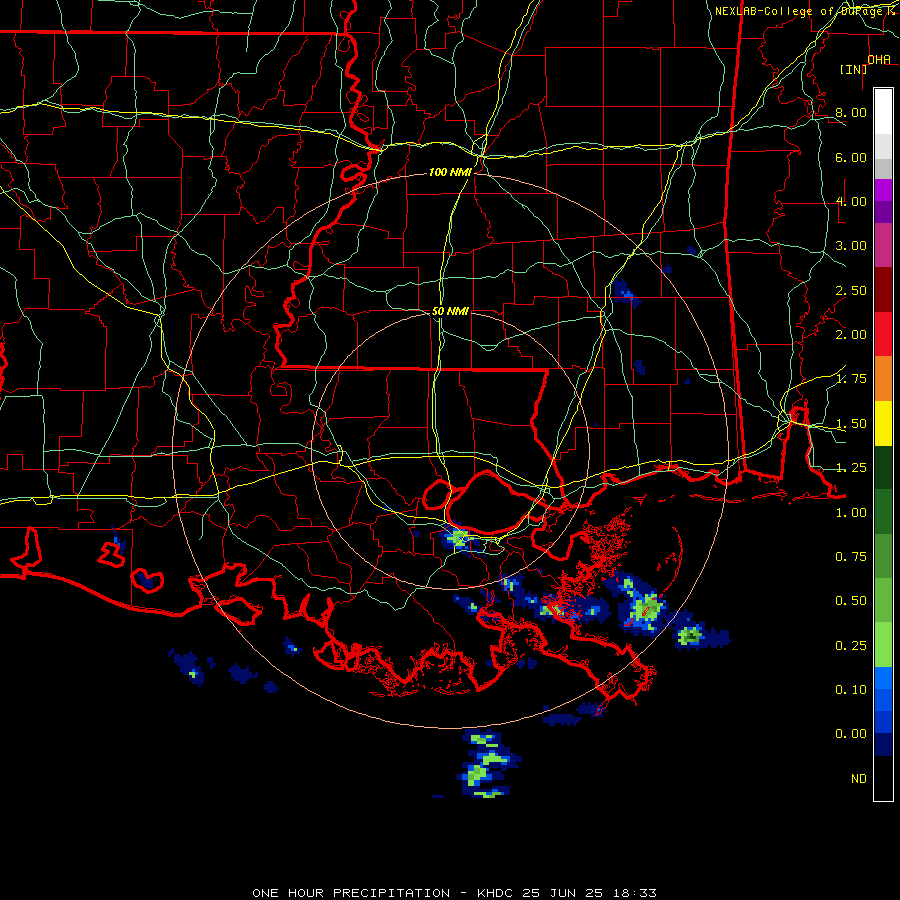The width and height of the screenshot is (900, 900).
Task: Select the orange 1.75 legend swatch
Action: pos(883,379)
